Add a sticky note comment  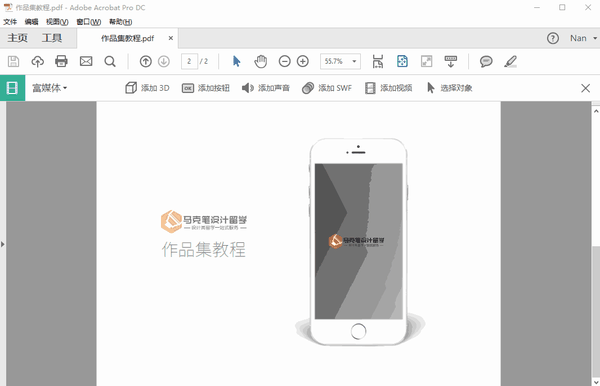(x=486, y=61)
